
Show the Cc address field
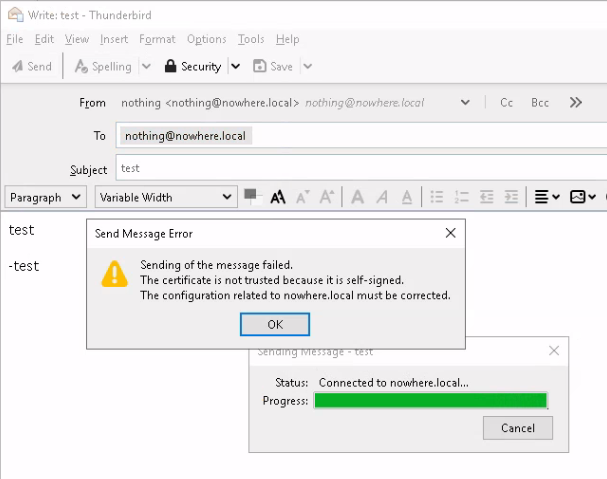tap(506, 103)
